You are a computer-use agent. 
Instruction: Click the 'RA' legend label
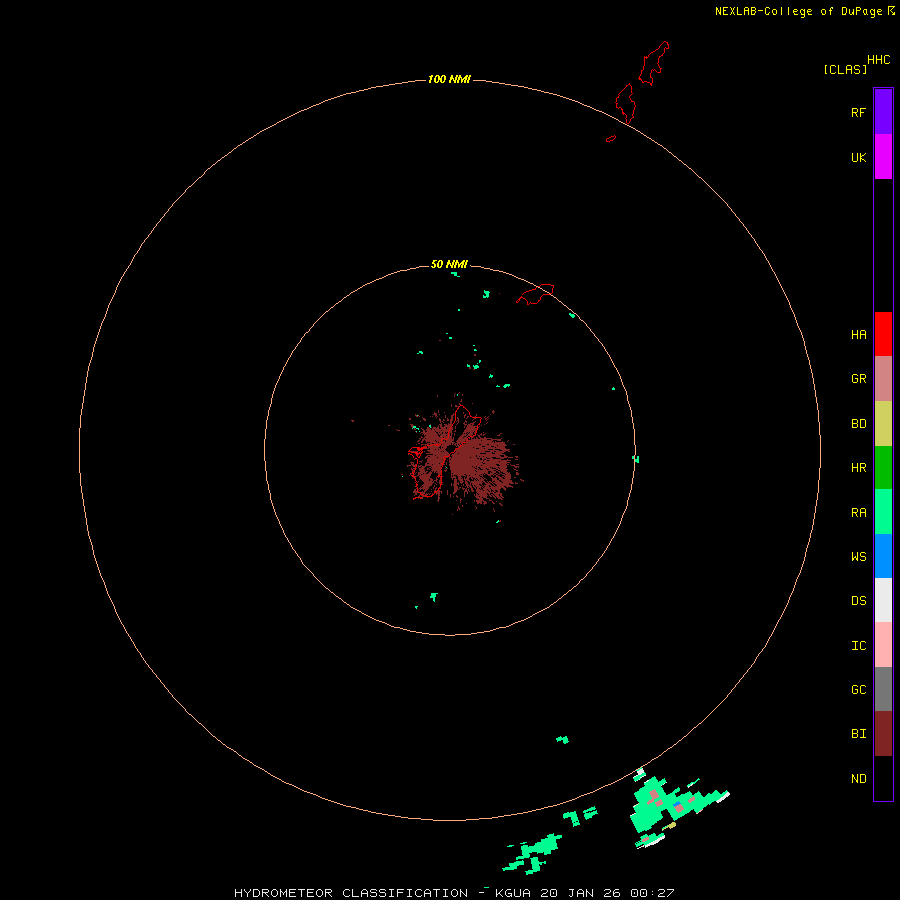pos(858,513)
